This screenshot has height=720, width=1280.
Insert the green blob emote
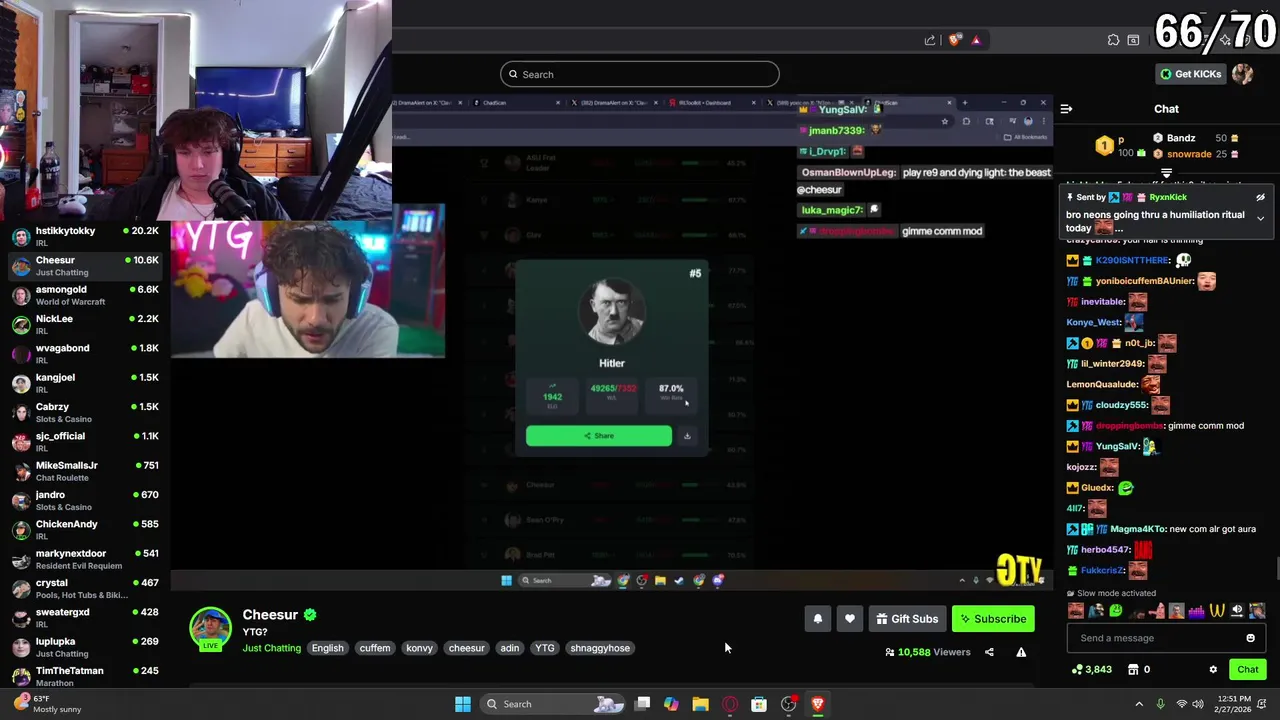point(1116,610)
